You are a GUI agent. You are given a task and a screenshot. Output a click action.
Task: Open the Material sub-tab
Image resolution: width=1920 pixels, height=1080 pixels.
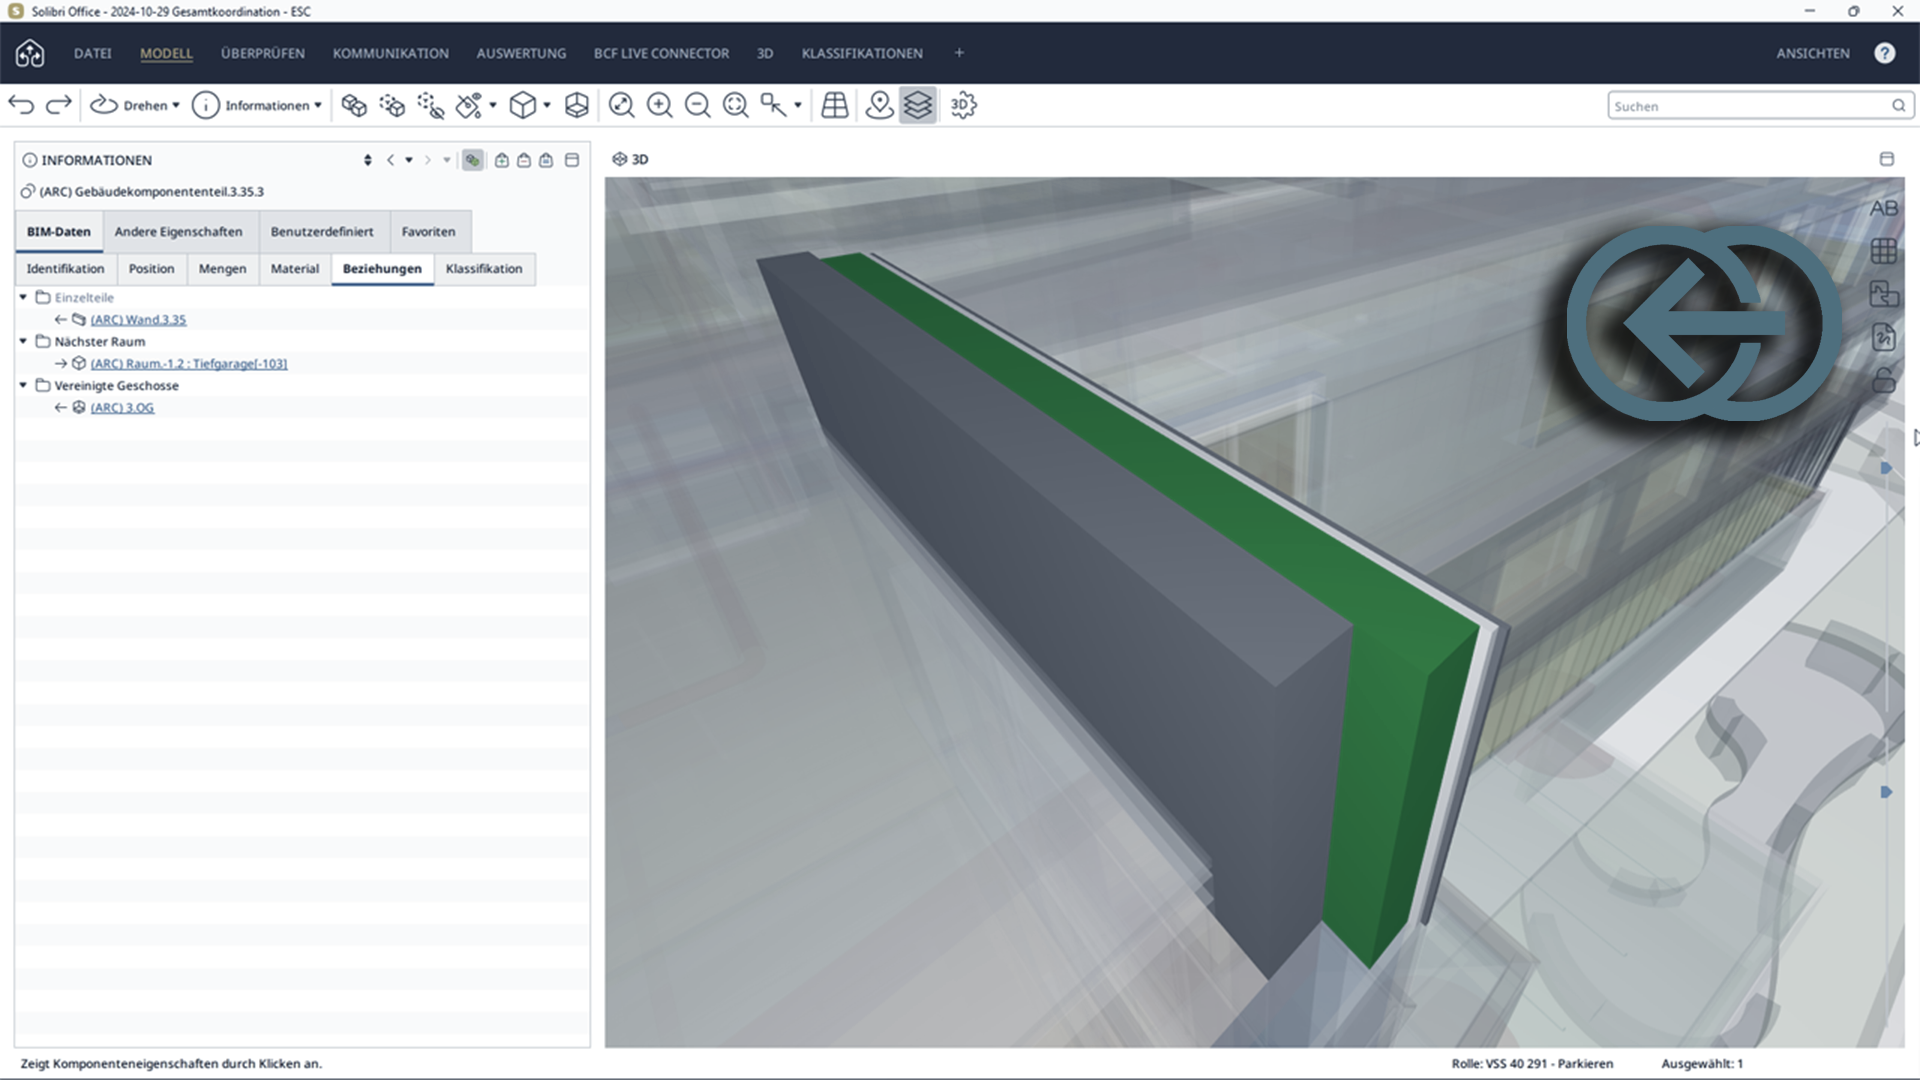click(x=295, y=269)
